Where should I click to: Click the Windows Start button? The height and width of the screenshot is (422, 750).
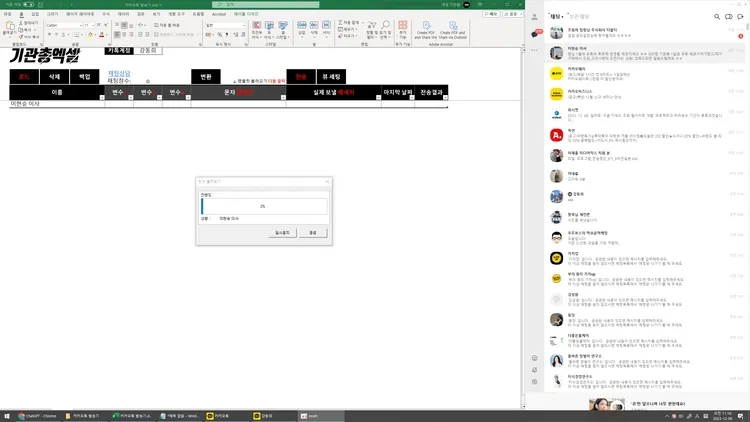(8, 414)
